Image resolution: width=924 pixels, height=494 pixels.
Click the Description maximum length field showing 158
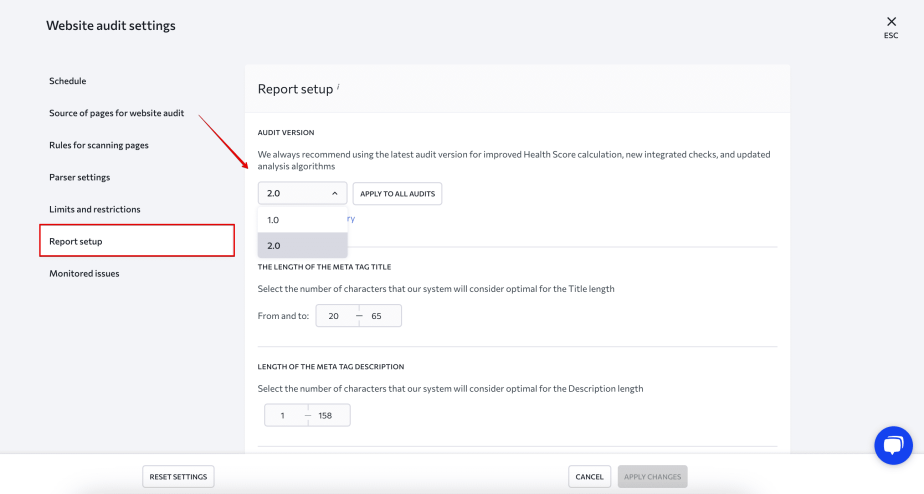click(x=329, y=416)
